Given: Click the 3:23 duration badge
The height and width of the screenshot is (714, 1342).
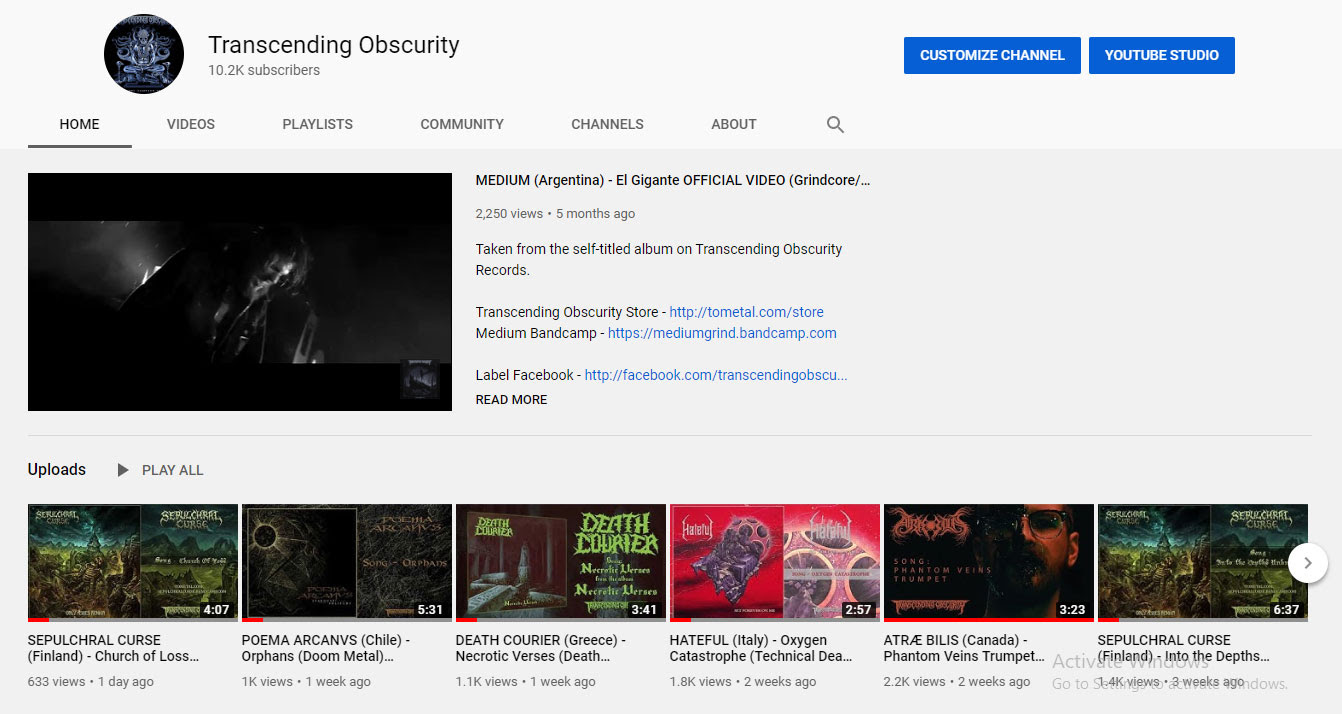Looking at the screenshot, I should tap(1072, 609).
